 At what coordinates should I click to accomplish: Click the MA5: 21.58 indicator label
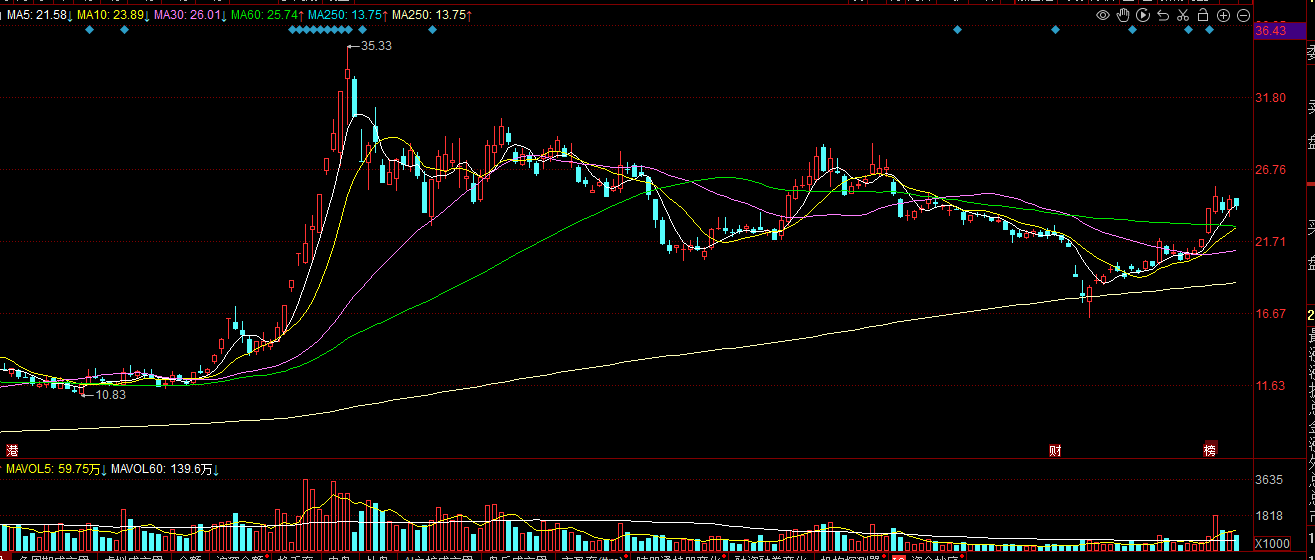[38, 15]
